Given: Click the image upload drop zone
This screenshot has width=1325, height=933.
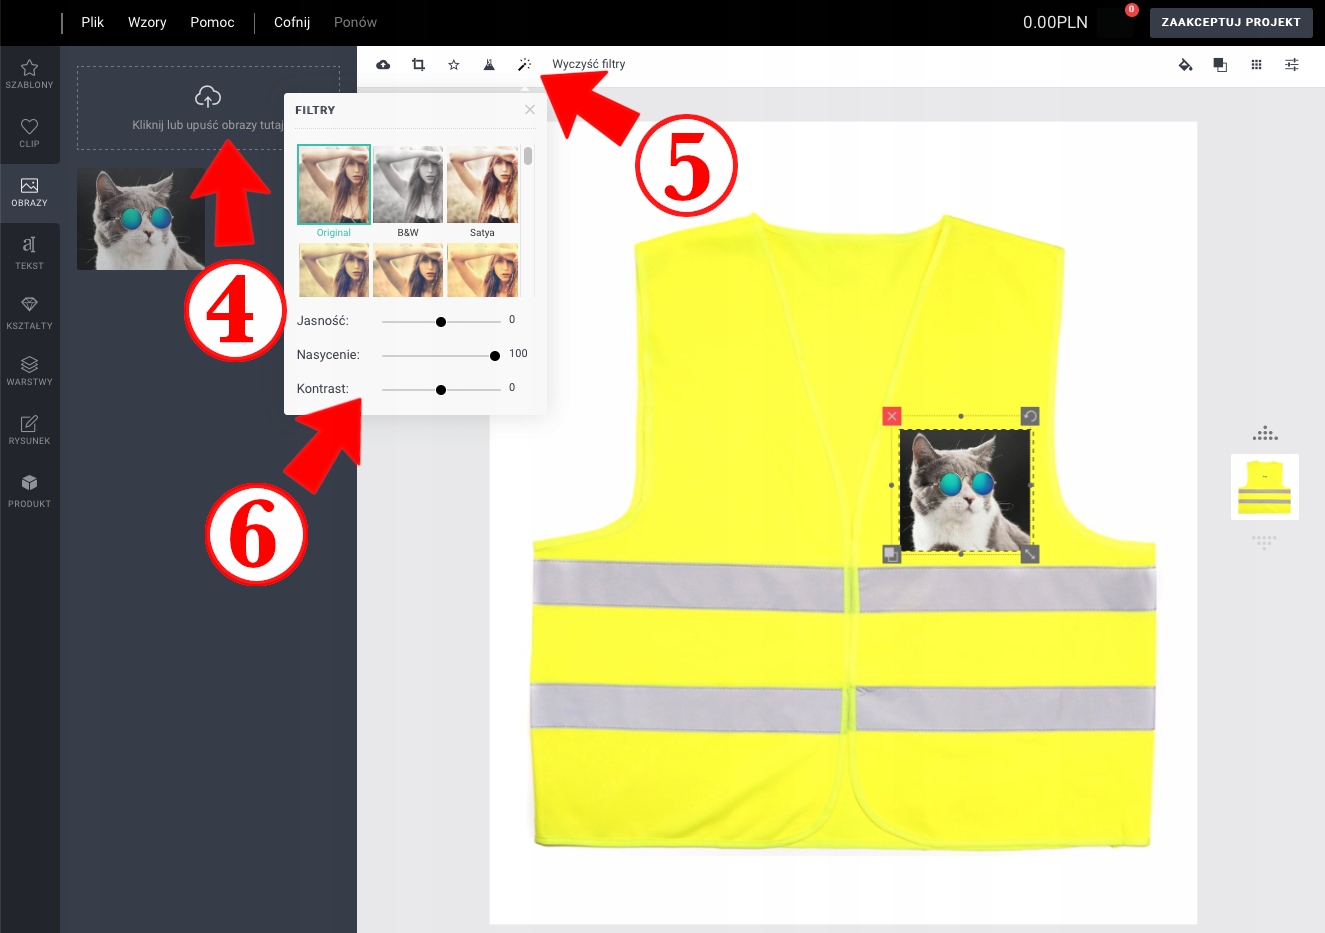Looking at the screenshot, I should (208, 108).
